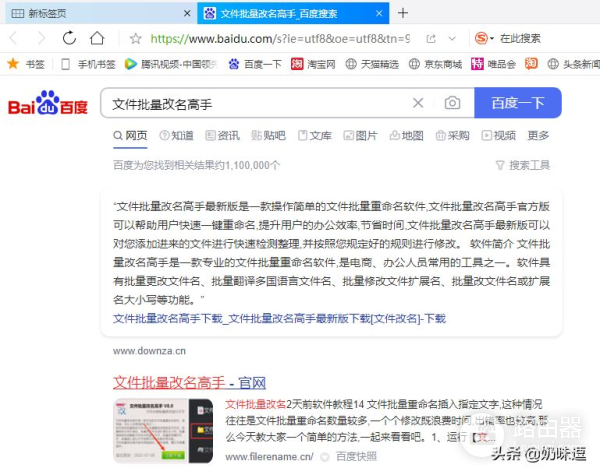Open image search via camera icon
The width and height of the screenshot is (600, 475).
coord(452,103)
